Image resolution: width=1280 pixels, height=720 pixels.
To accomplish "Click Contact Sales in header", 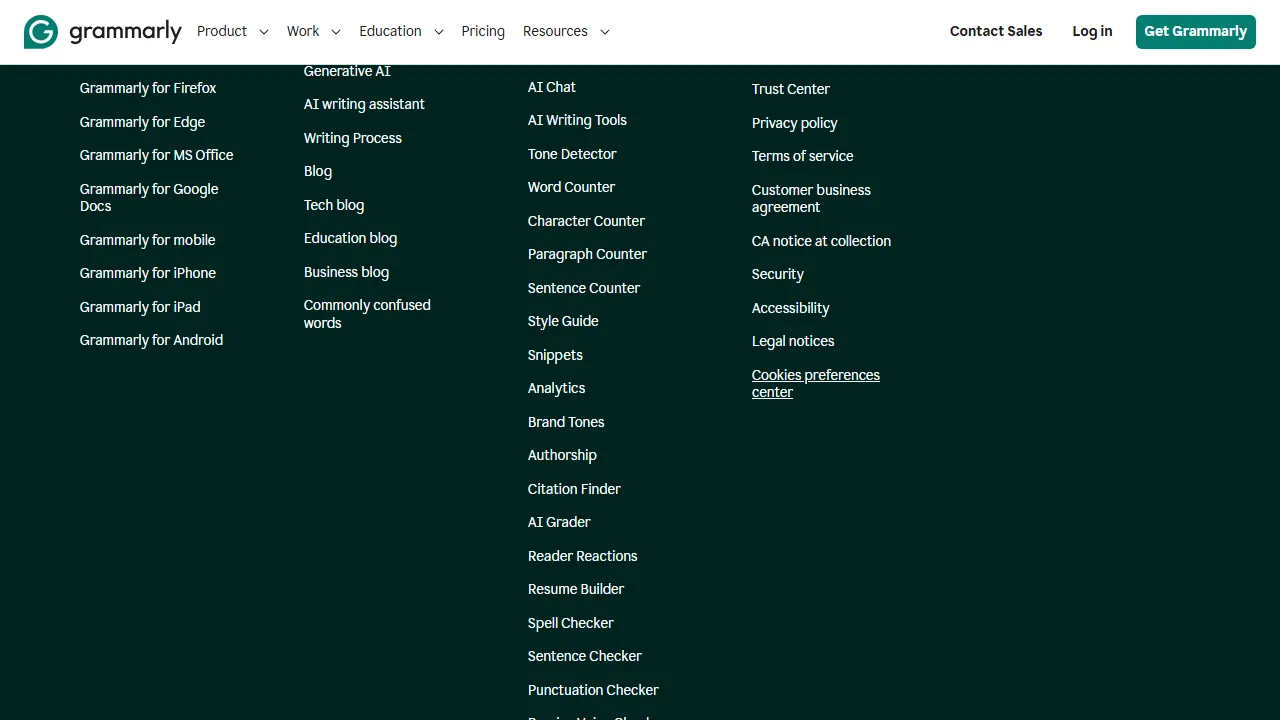I will click(996, 31).
